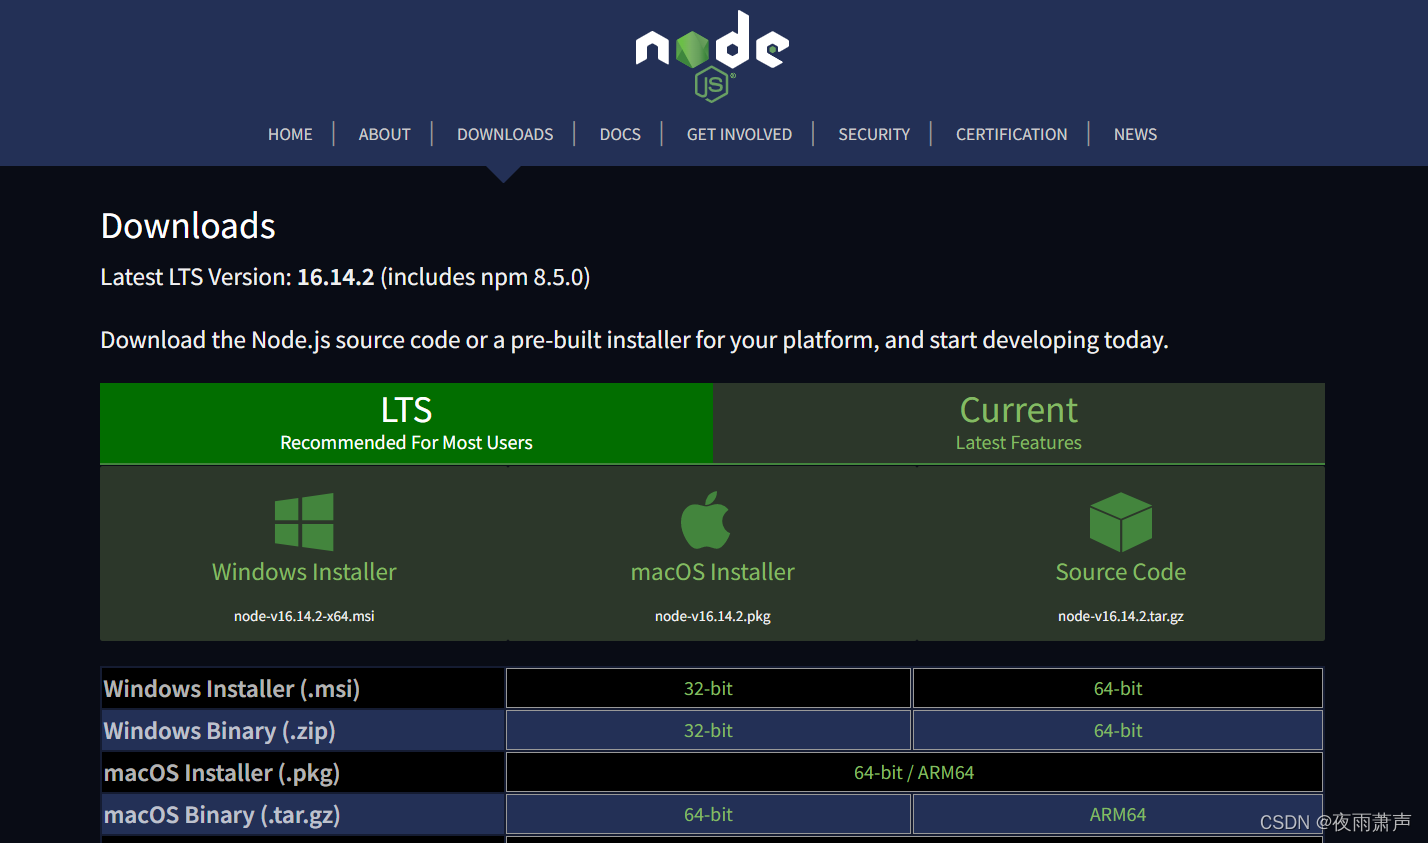Screen dimensions: 1428x843
Task: Click the Windows Binary (.zip) row label
Action: point(220,731)
